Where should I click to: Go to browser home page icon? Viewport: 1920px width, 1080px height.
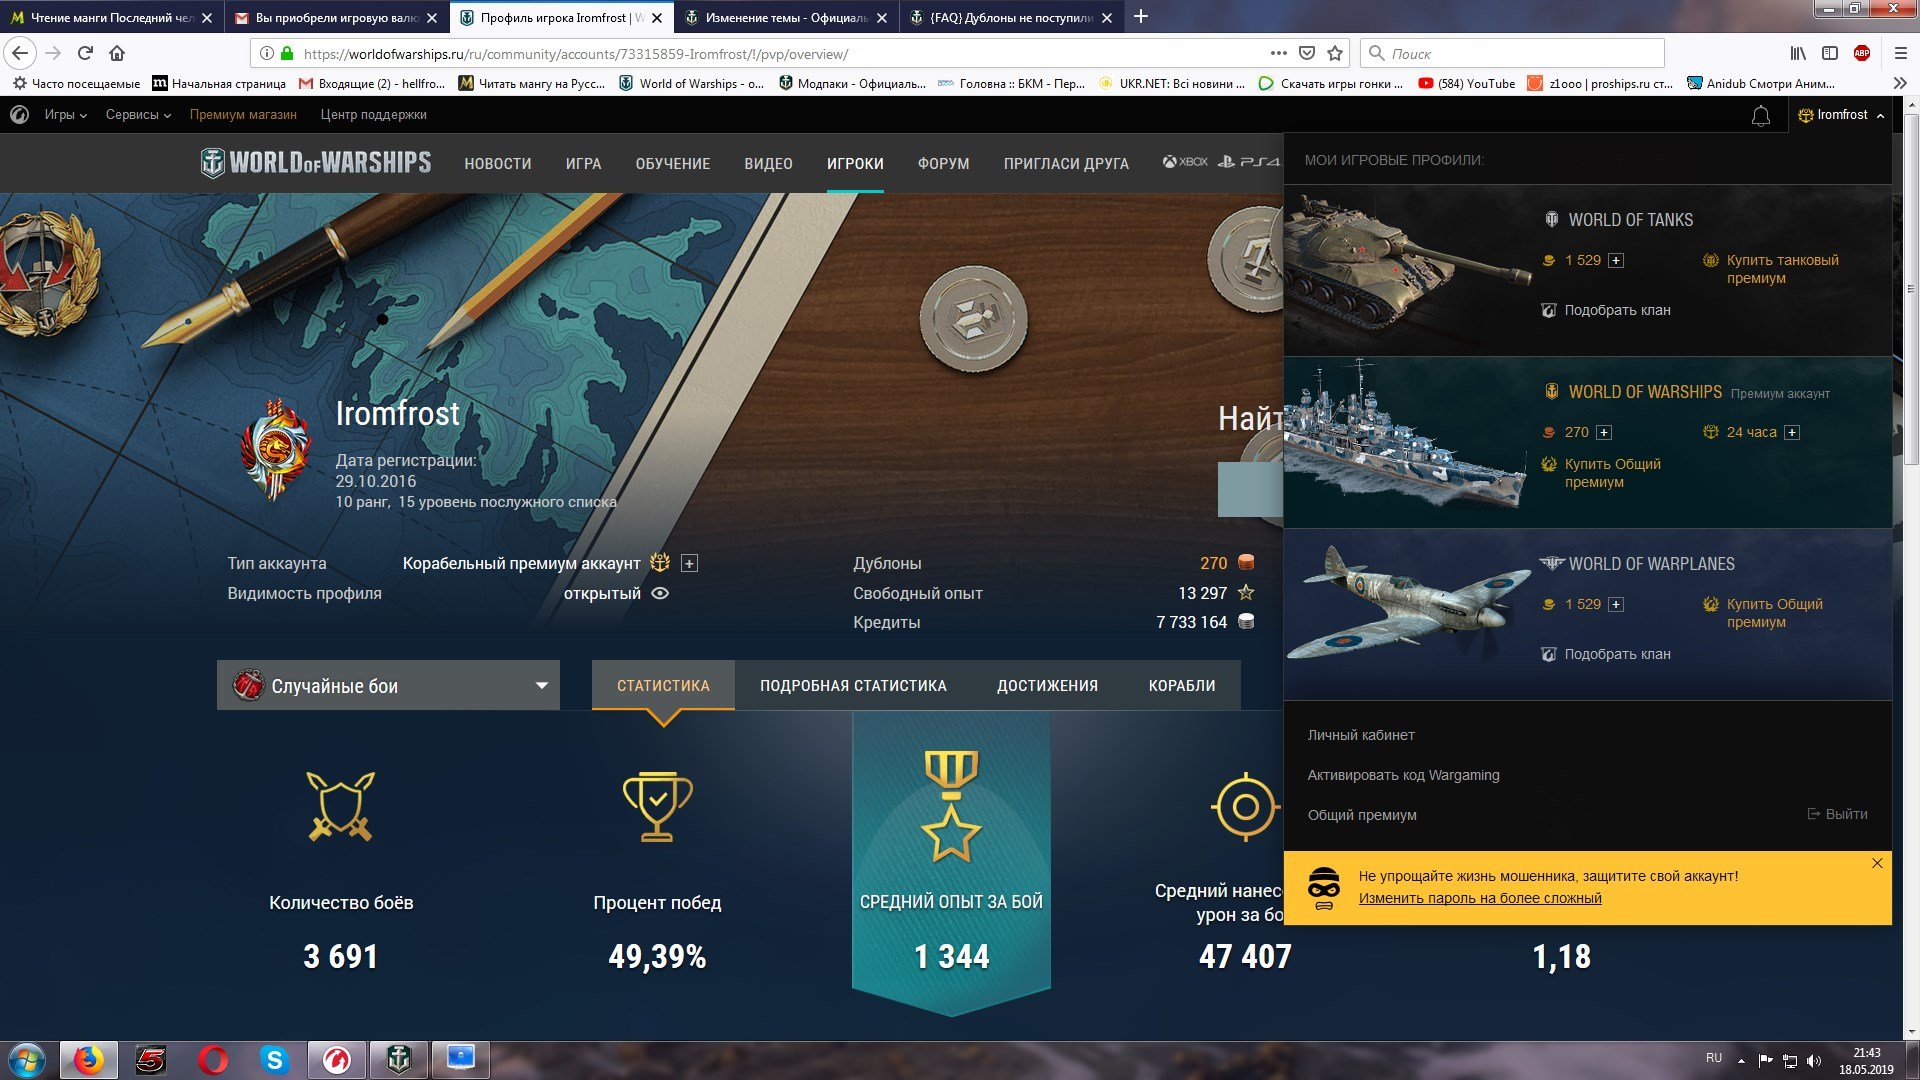117,53
